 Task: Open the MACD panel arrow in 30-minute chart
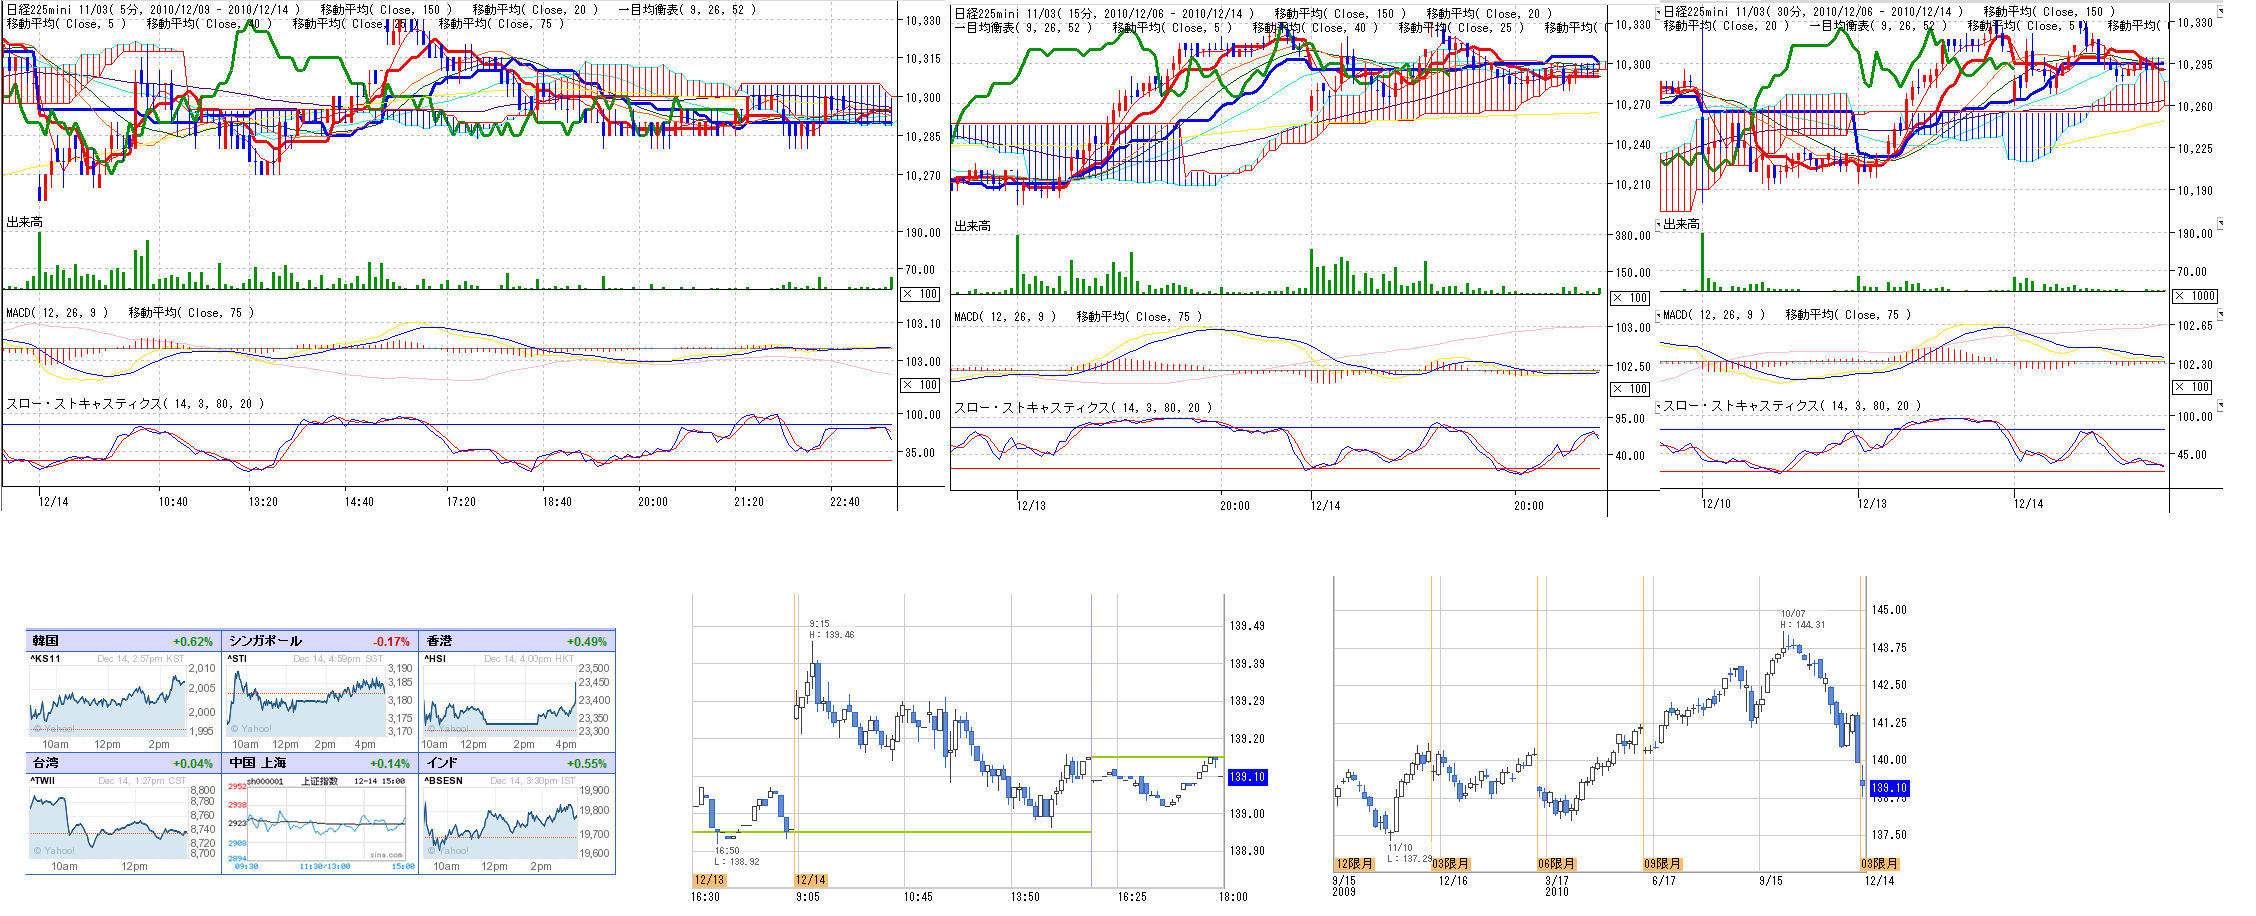tap(1659, 315)
